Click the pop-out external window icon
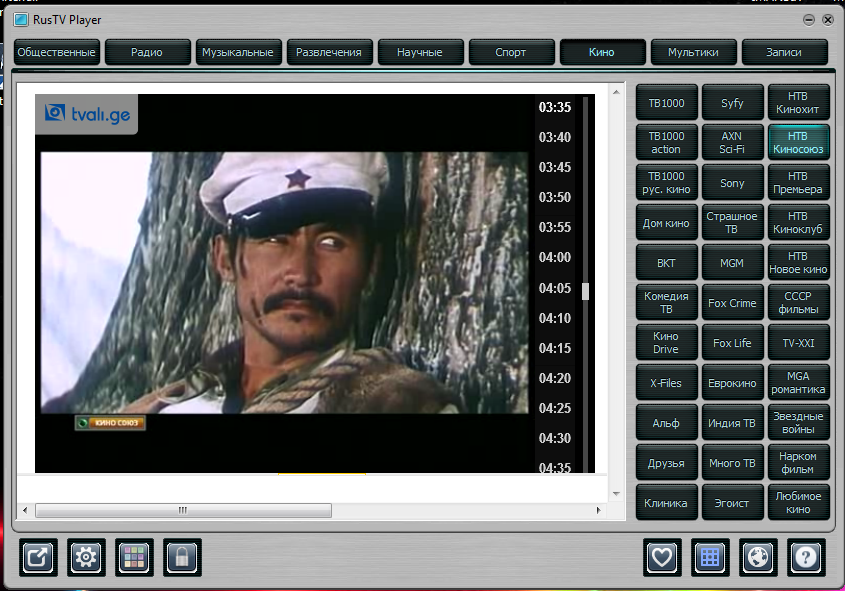Screen dimensions: 845x591 (39, 557)
